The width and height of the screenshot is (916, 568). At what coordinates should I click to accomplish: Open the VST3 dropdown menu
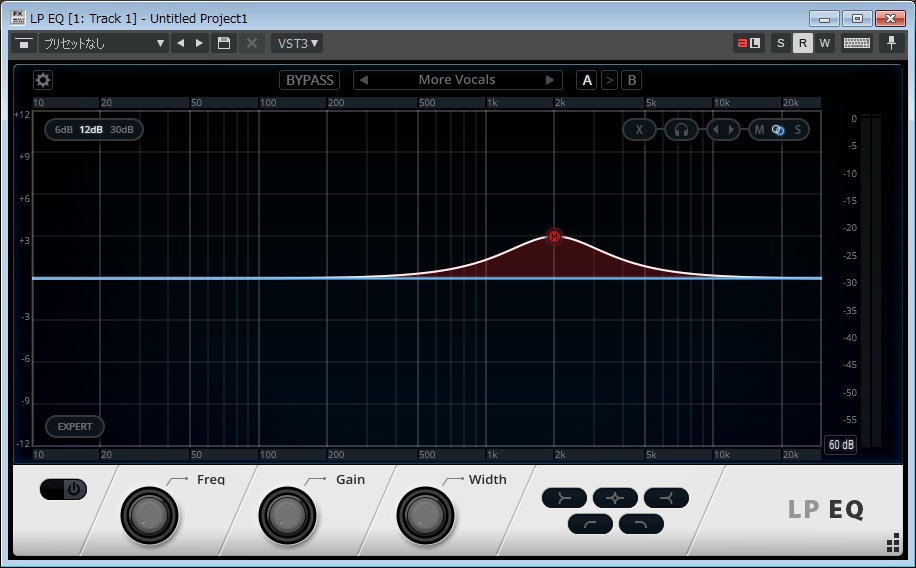[x=296, y=43]
